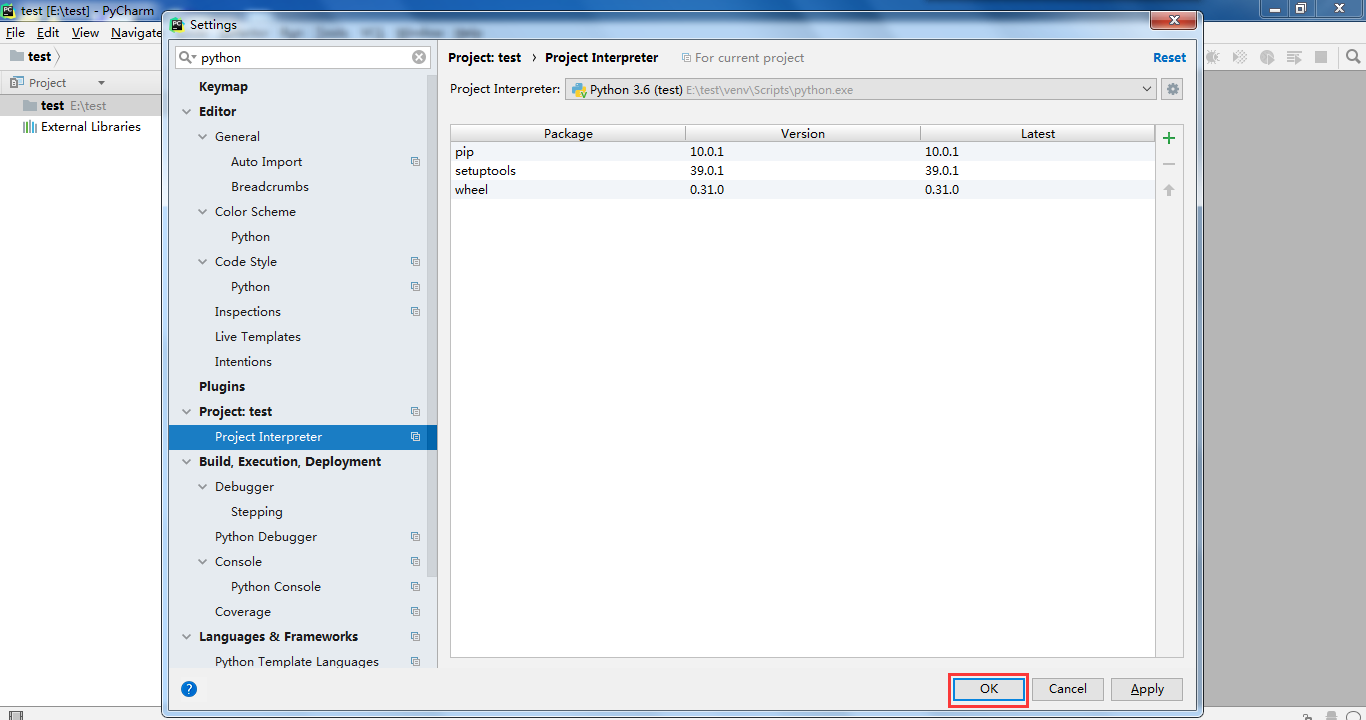Collapse the Project: test group chevron

click(x=187, y=412)
